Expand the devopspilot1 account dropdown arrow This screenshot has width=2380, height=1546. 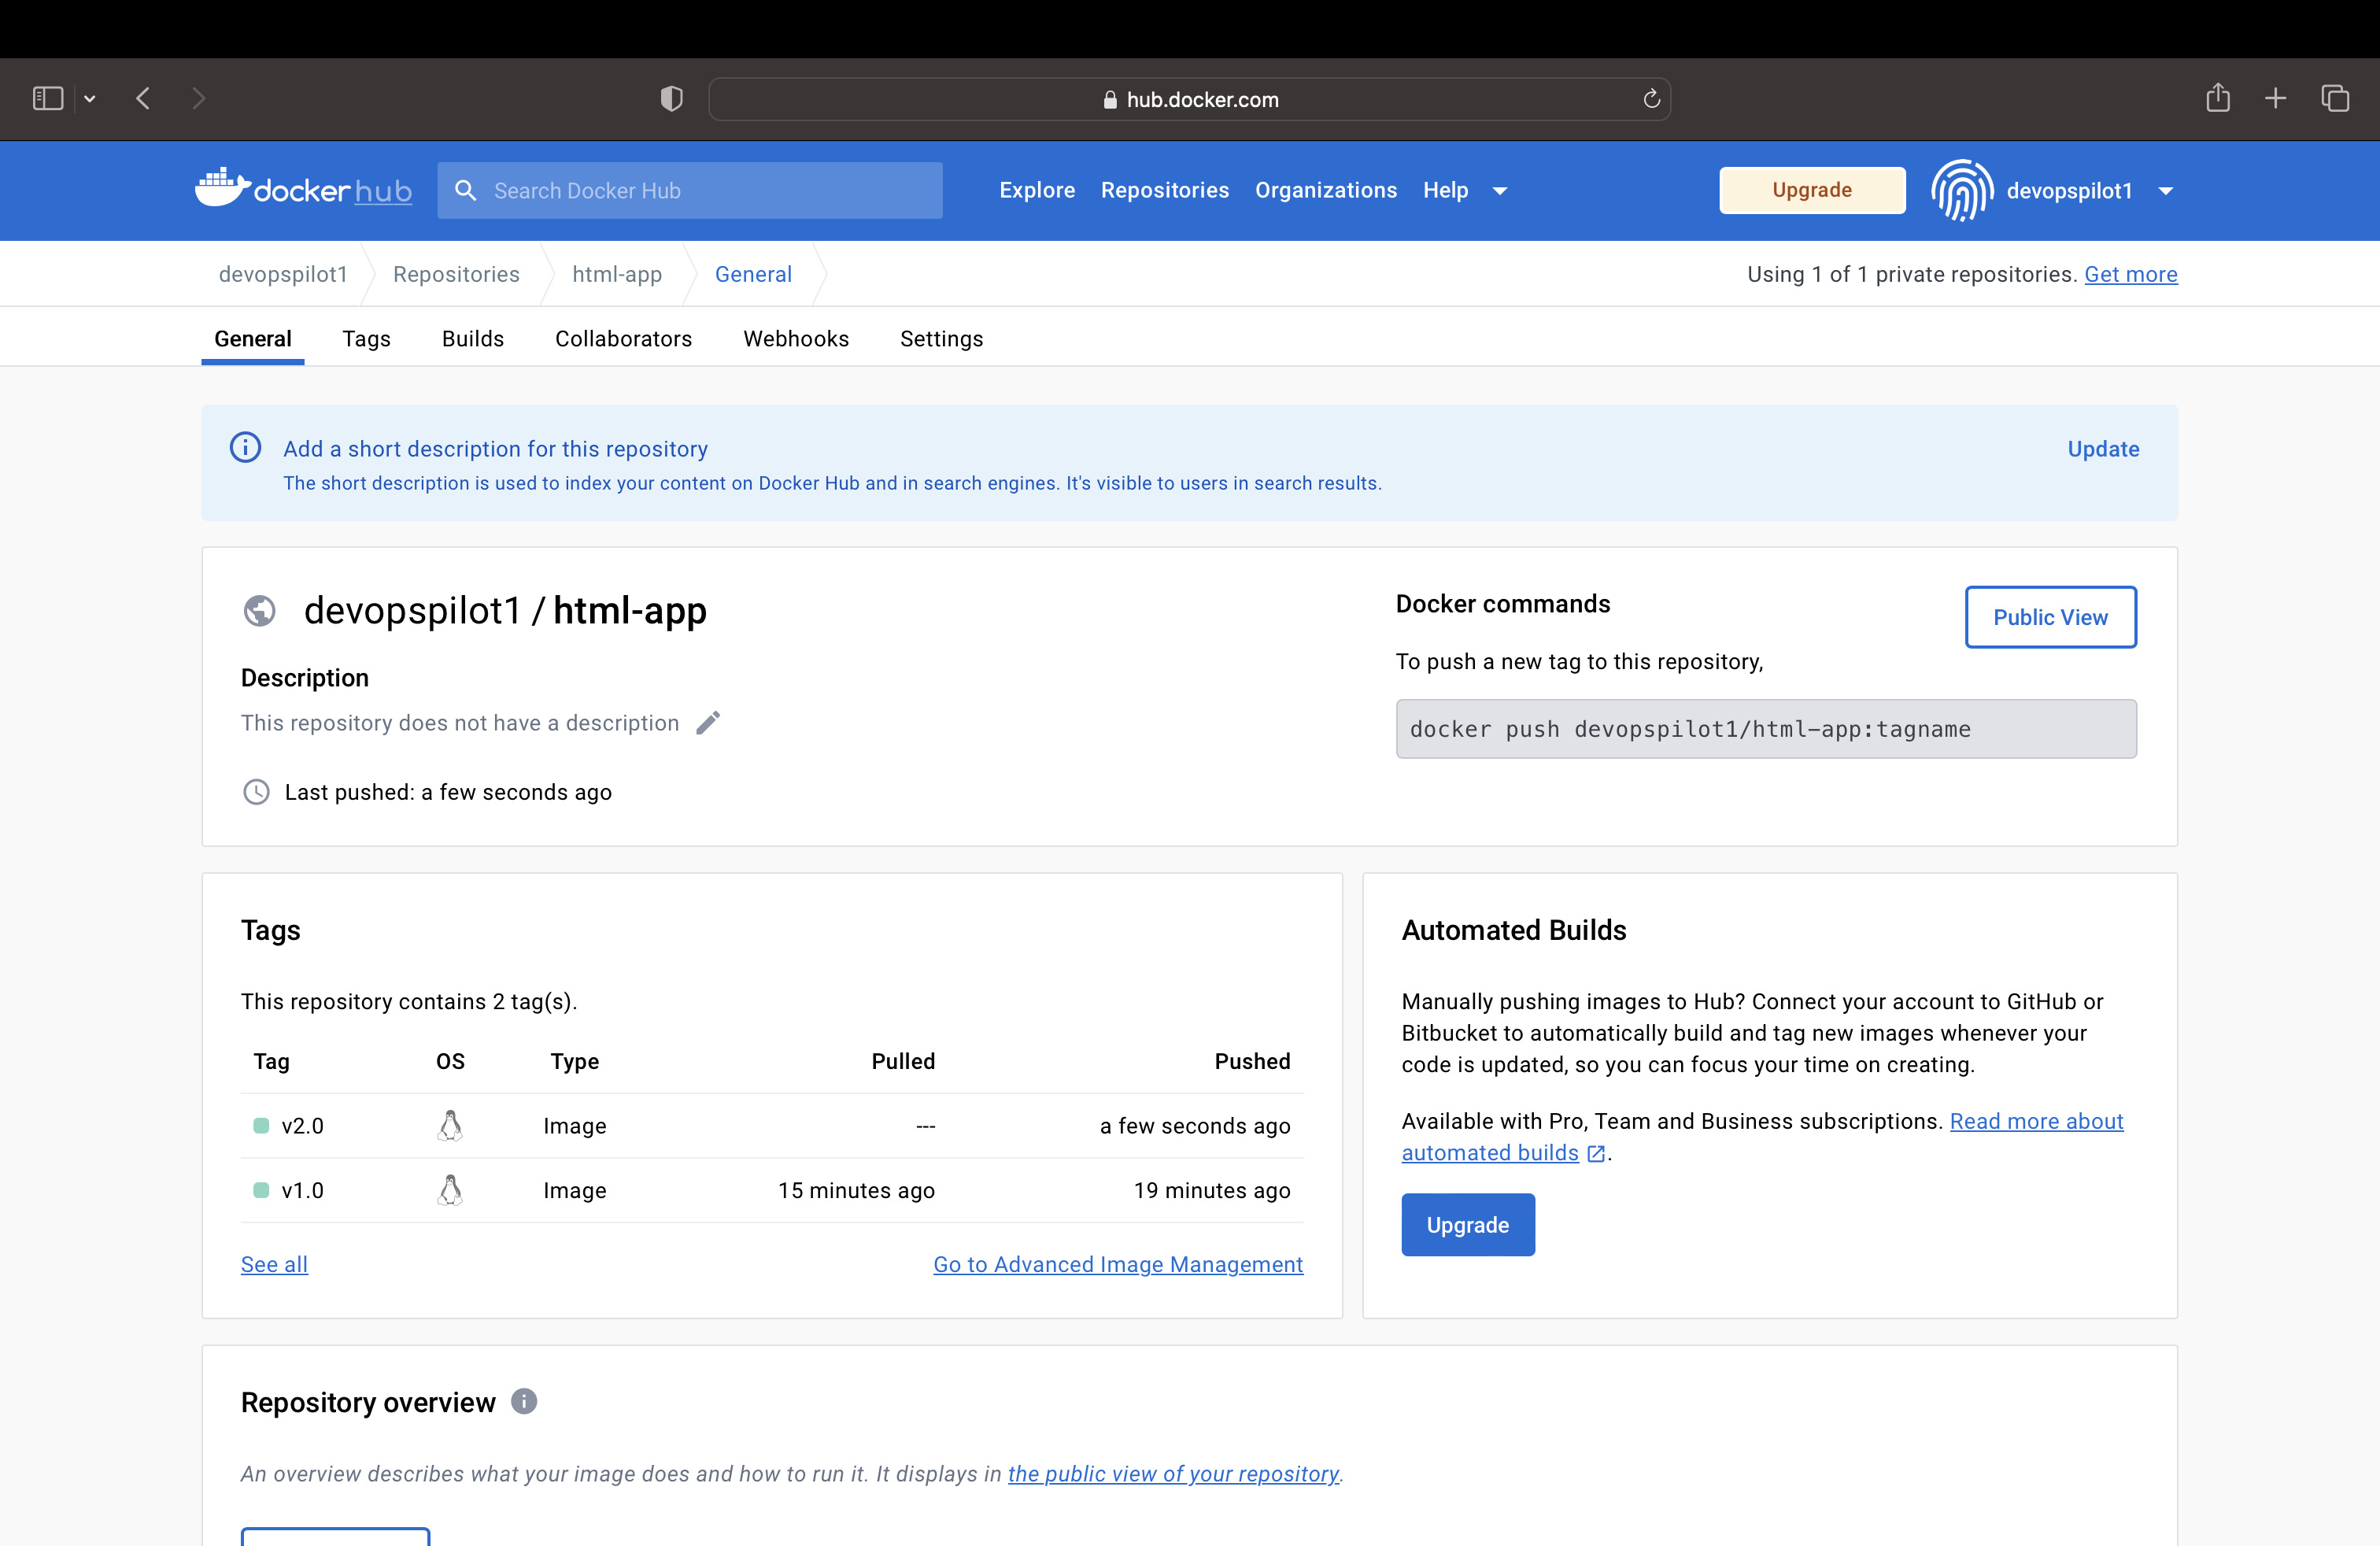(x=2166, y=191)
